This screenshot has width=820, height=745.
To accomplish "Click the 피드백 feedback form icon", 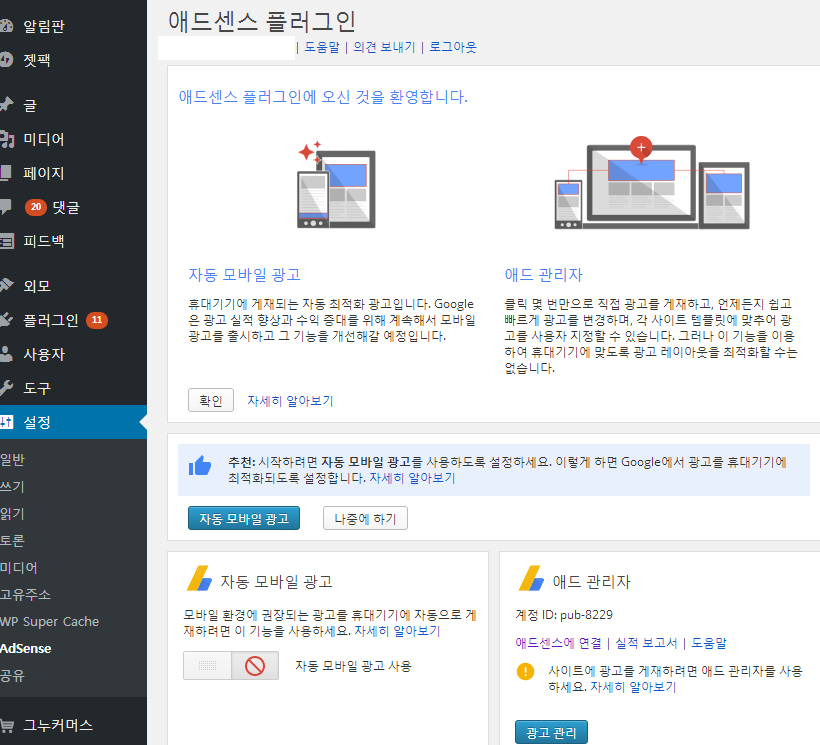I will tap(7, 241).
